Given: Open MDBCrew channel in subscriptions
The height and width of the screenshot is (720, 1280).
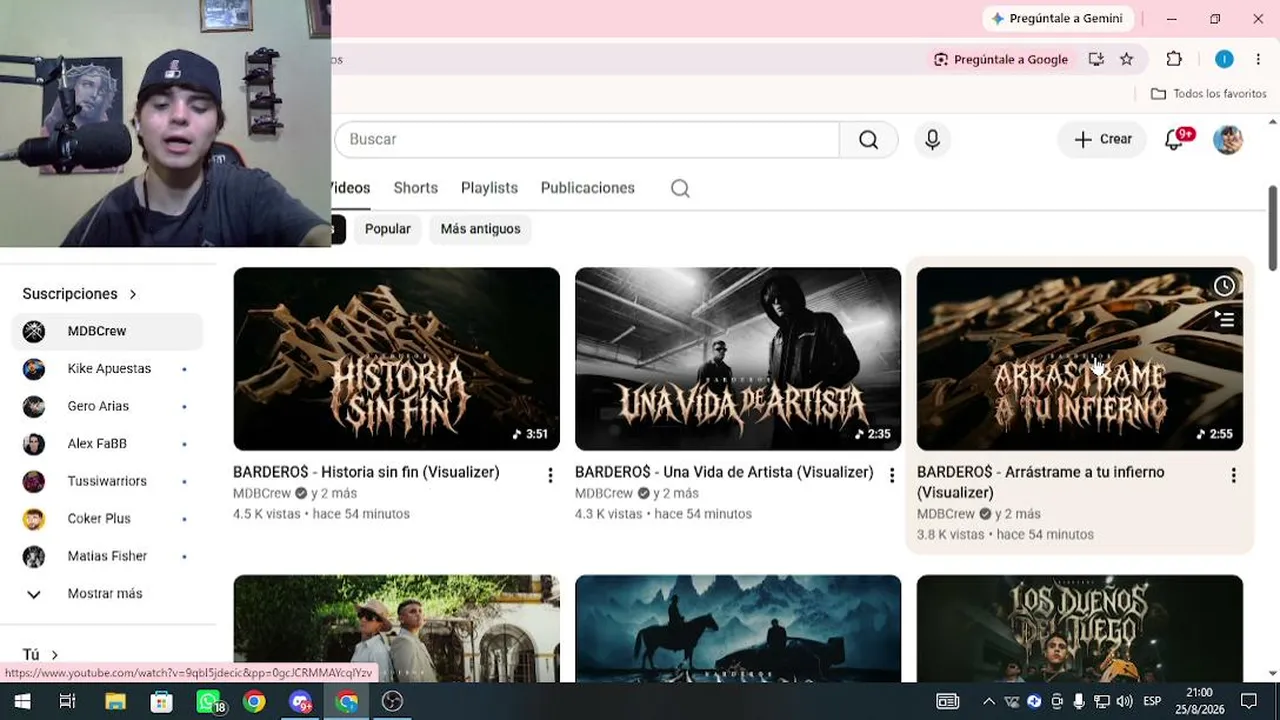Looking at the screenshot, I should tap(108, 331).
